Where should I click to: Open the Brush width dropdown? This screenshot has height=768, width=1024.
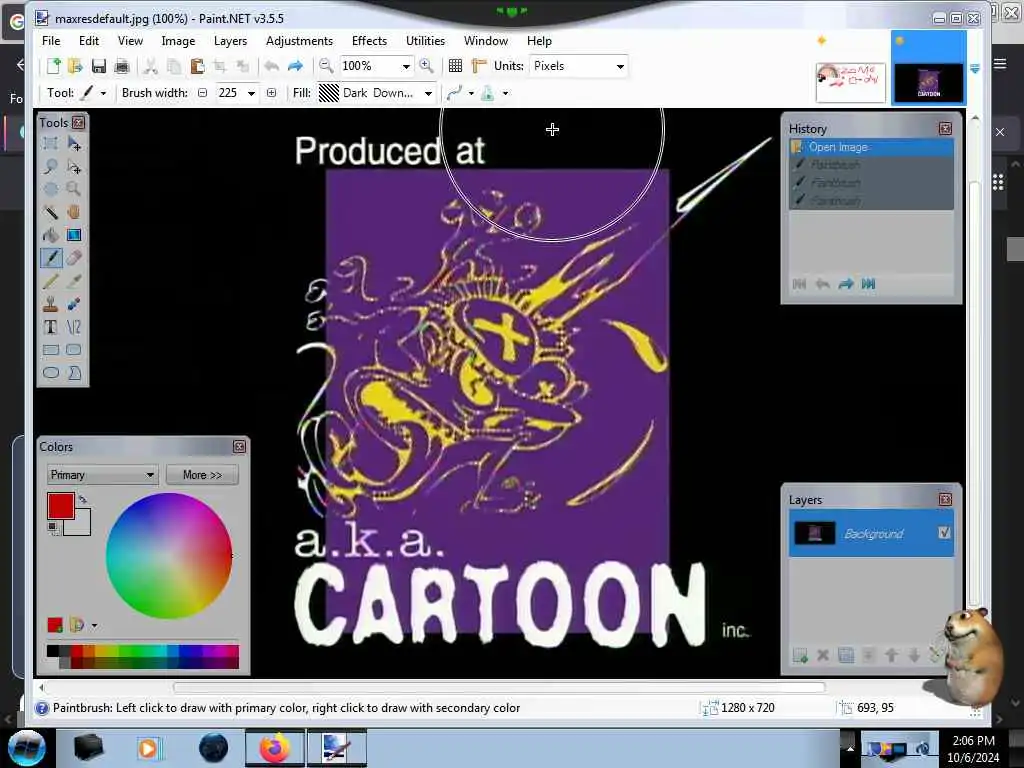click(251, 93)
